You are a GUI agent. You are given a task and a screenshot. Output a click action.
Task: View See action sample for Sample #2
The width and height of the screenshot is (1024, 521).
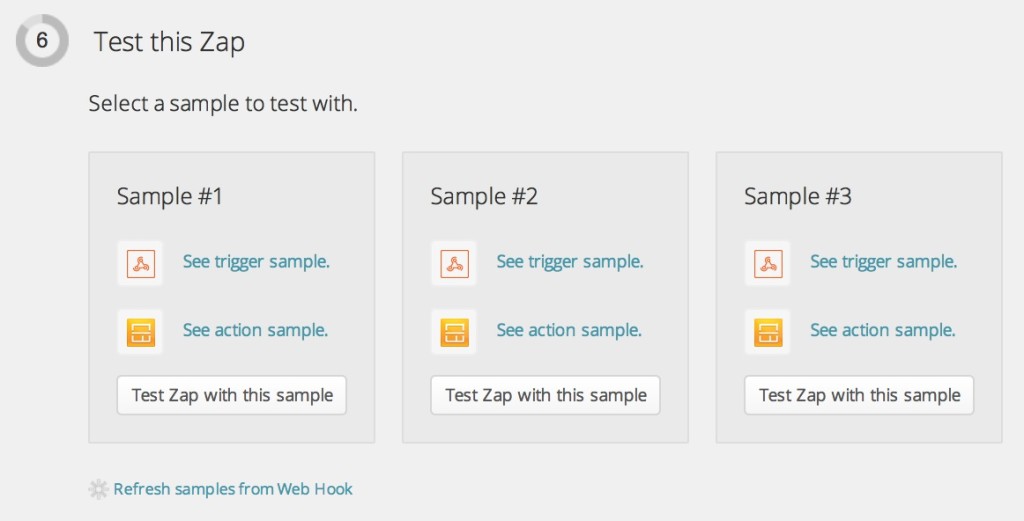569,330
